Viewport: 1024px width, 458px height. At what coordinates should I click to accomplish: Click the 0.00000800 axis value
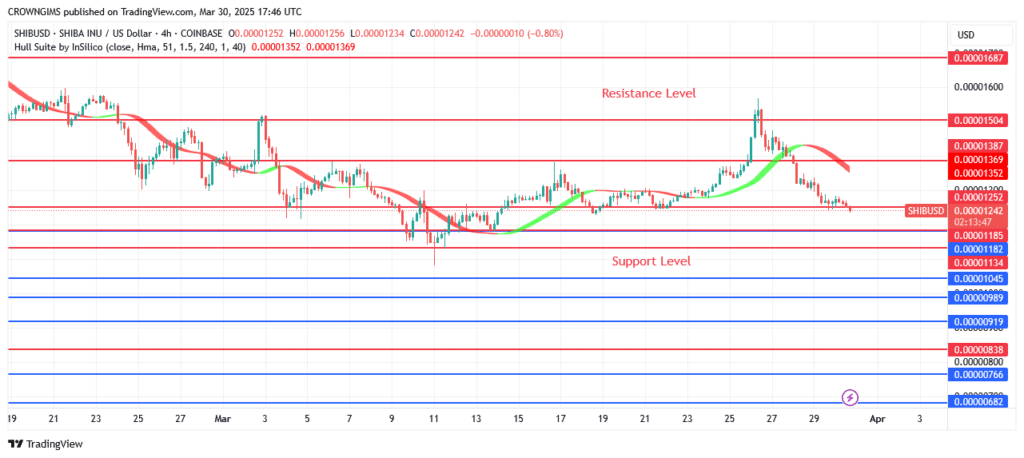point(980,361)
